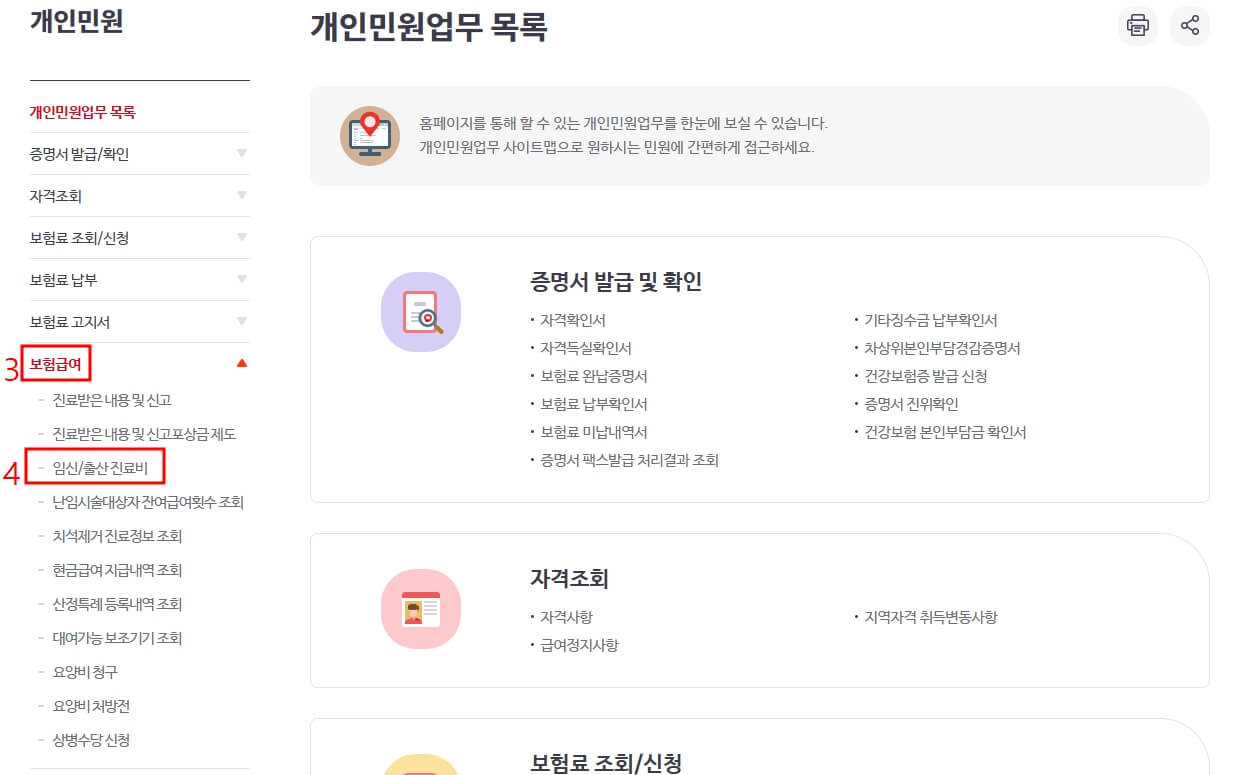The width and height of the screenshot is (1245, 775).
Task: Select 보험급여 sidebar menu
Action: click(x=56, y=364)
